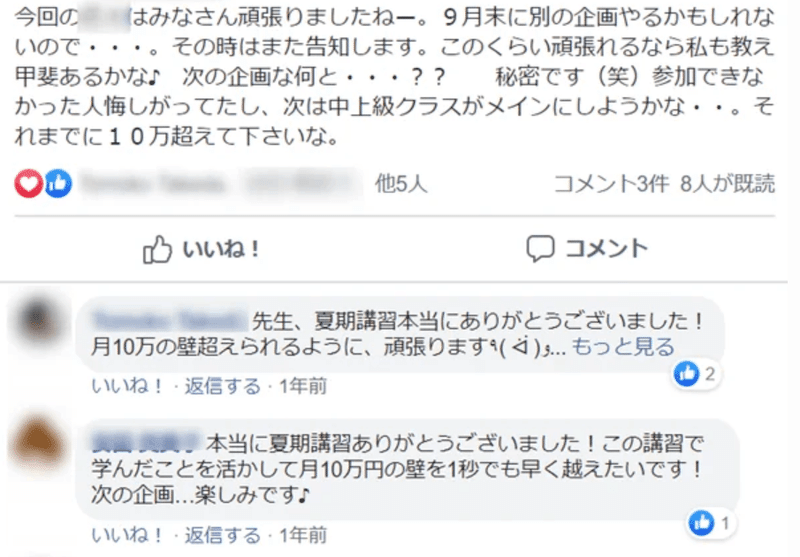Open コメント3件 comments count
The image size is (800, 557).
tap(611, 184)
